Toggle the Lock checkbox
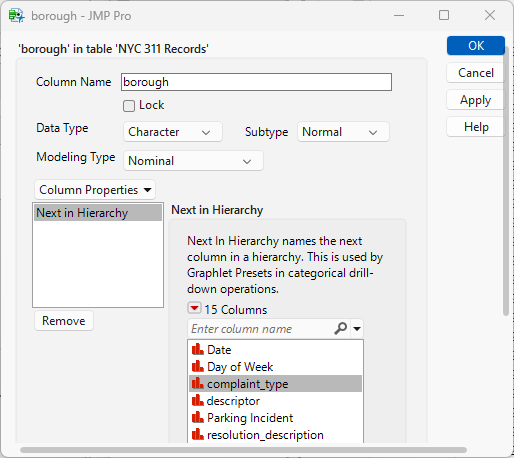514x458 pixels. [x=129, y=106]
